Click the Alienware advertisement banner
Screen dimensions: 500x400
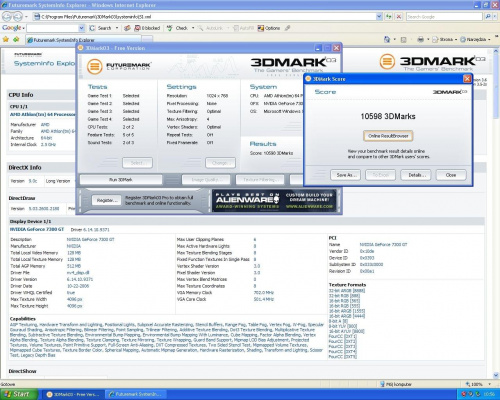(x=274, y=200)
